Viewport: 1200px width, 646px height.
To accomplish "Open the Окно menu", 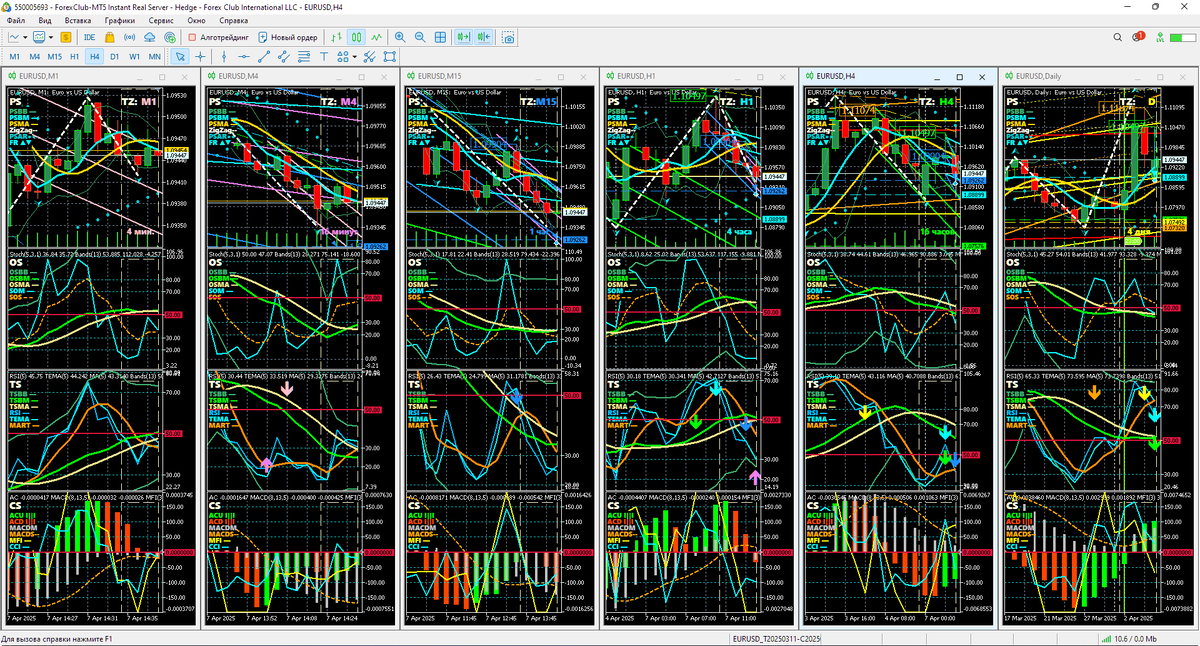I will click(x=197, y=20).
